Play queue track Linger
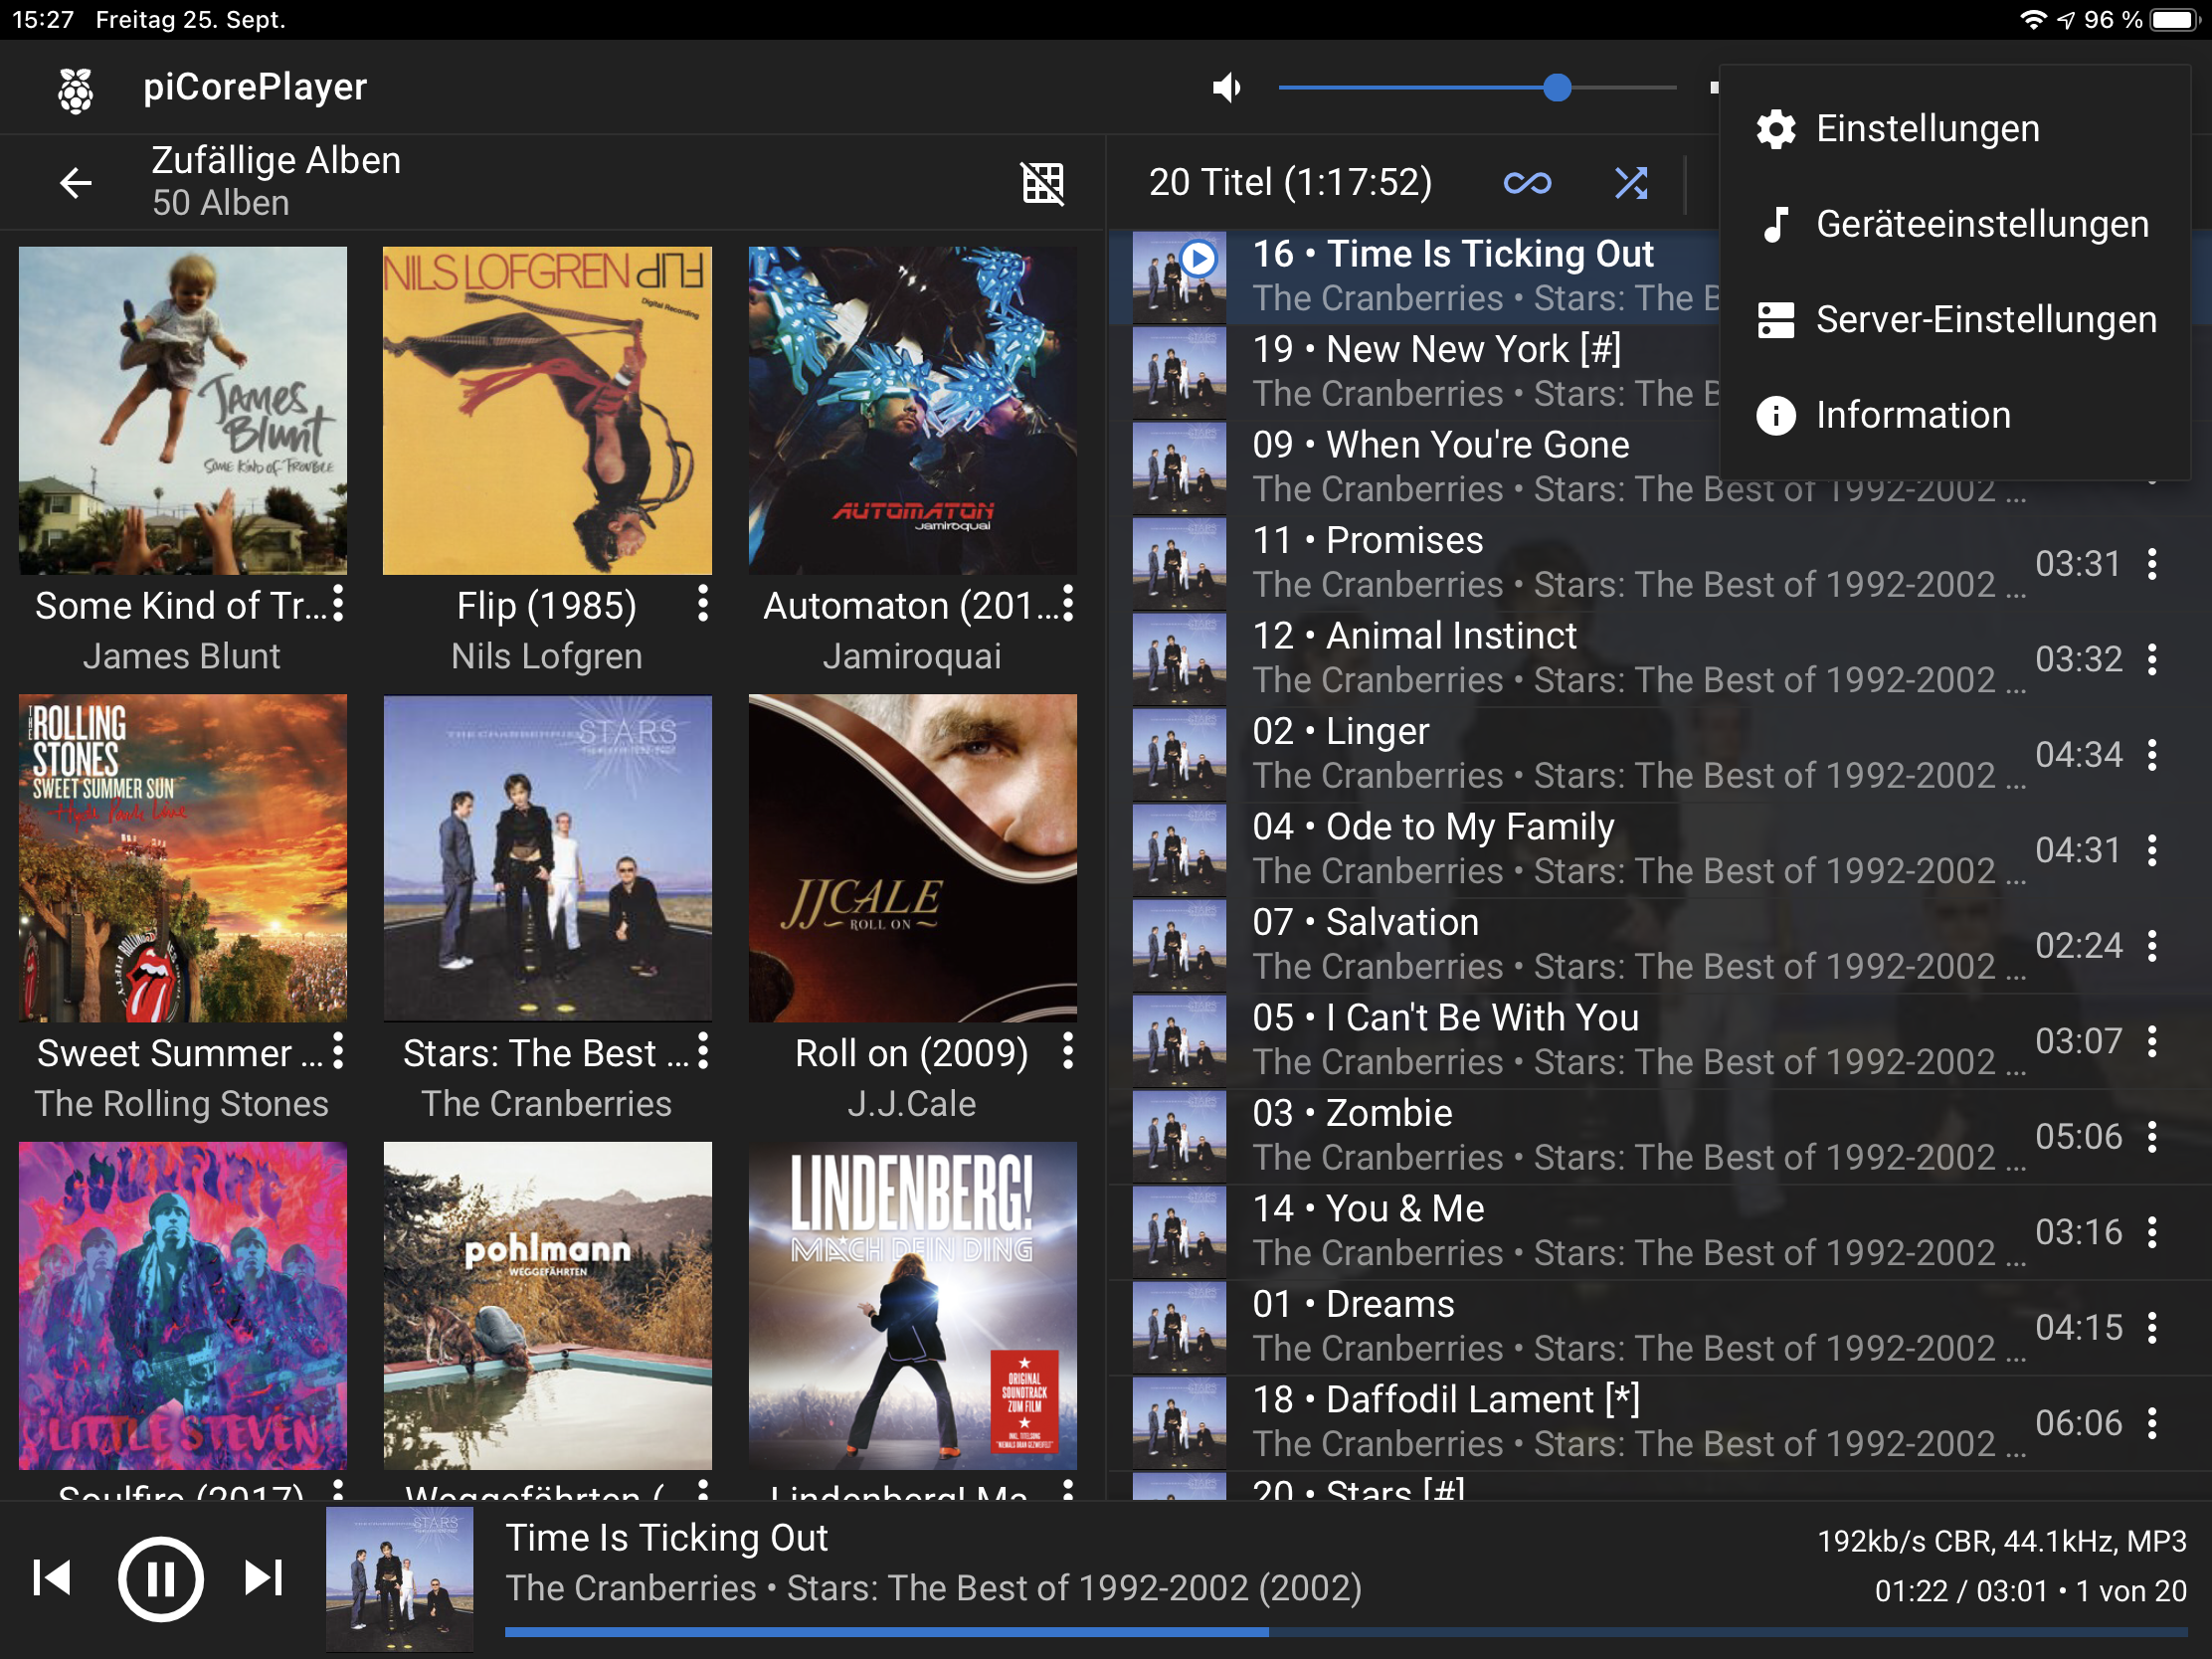2212x1659 pixels. pyautogui.click(x=1660, y=754)
